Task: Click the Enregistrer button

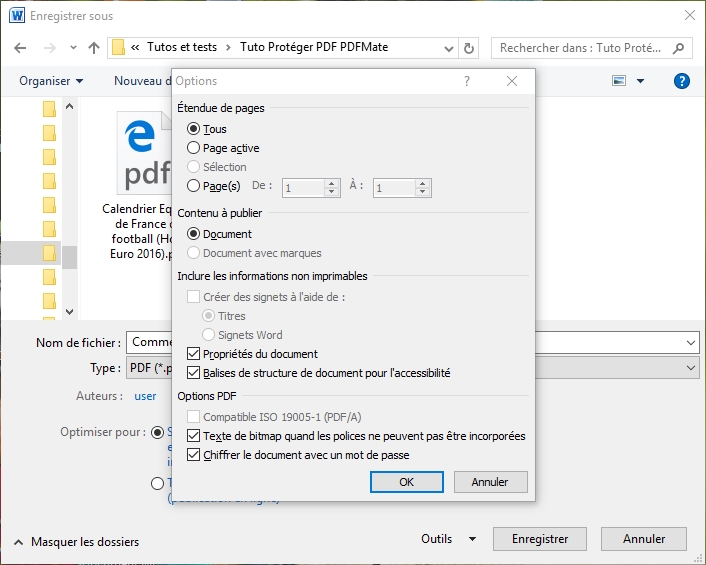Action: pyautogui.click(x=539, y=539)
